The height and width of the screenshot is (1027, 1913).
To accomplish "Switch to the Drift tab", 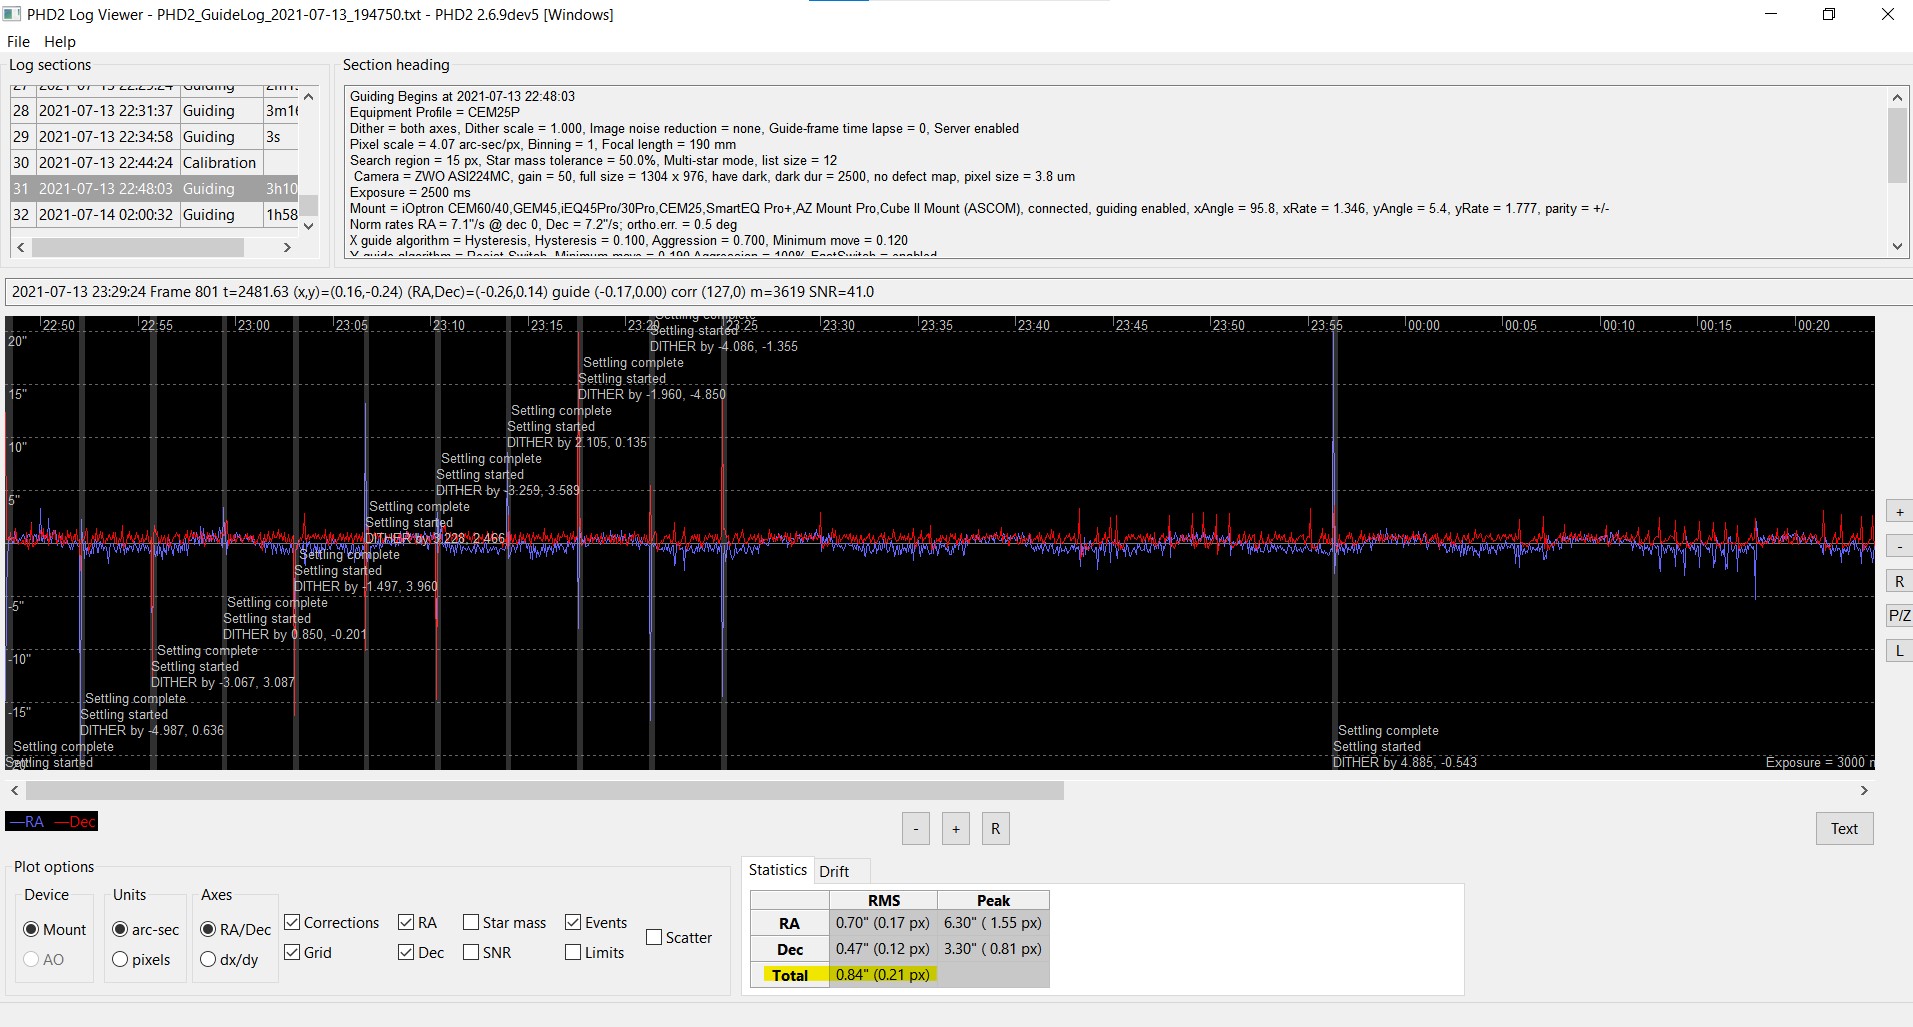I will 834,871.
